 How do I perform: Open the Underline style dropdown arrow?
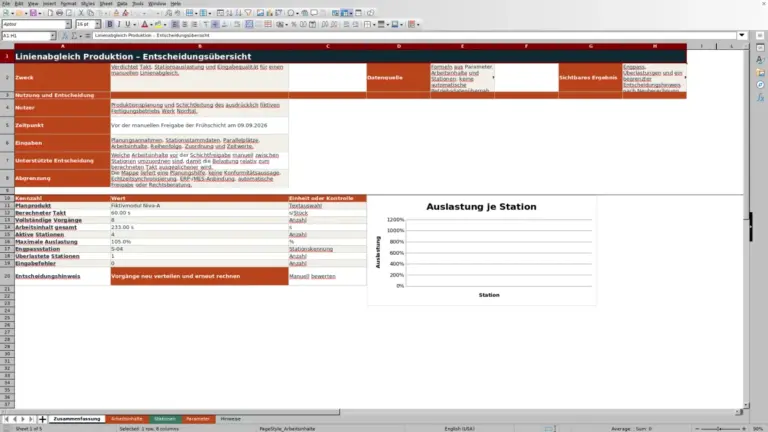(134, 24)
